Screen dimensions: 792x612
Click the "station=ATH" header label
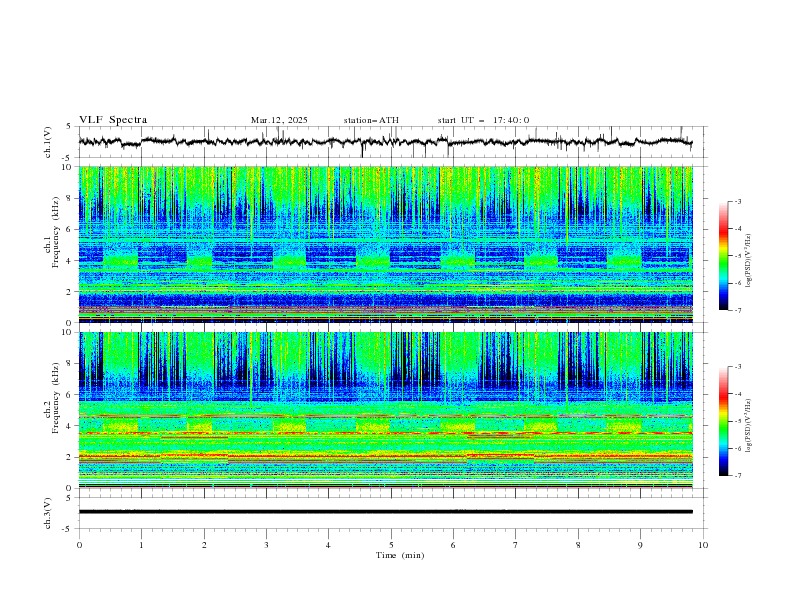tap(371, 120)
